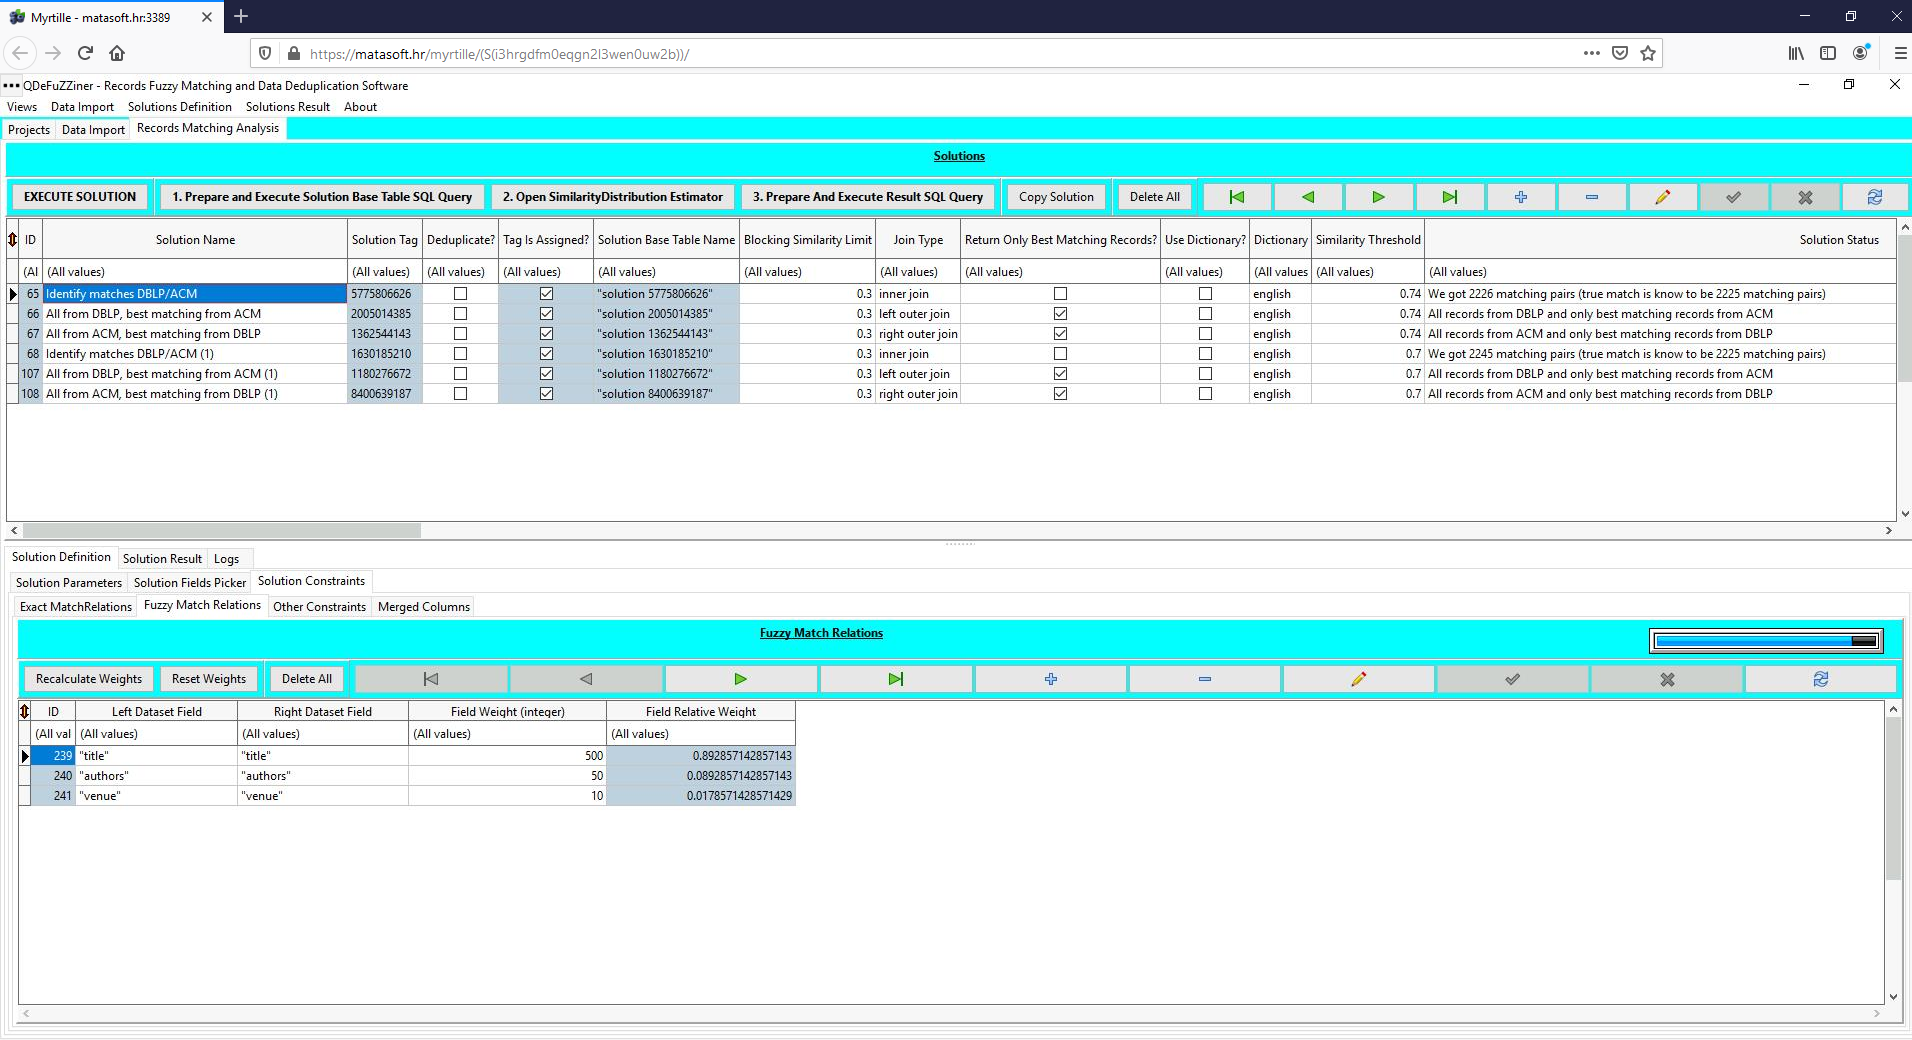Viewport: 1912px width, 1040px height.
Task: Click the EXECUTE SOLUTION button
Action: coord(80,197)
